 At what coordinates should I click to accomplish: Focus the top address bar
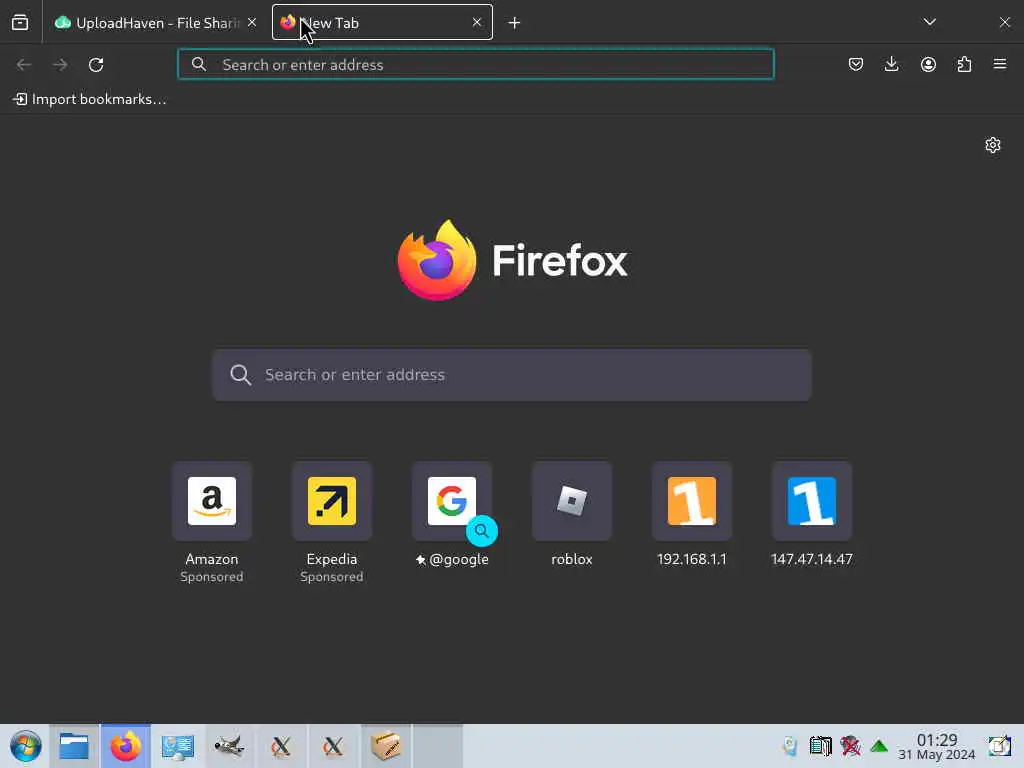[x=476, y=65]
